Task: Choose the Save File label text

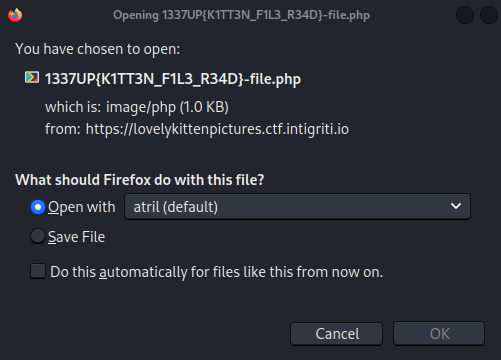Action: (76, 237)
